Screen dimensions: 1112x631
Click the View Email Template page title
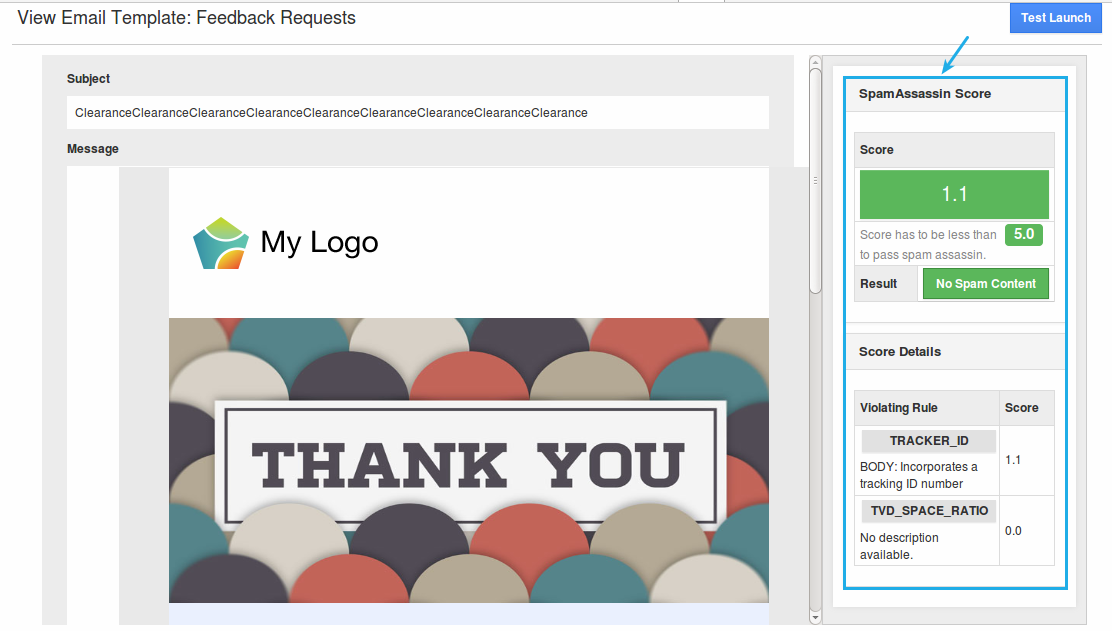187,18
